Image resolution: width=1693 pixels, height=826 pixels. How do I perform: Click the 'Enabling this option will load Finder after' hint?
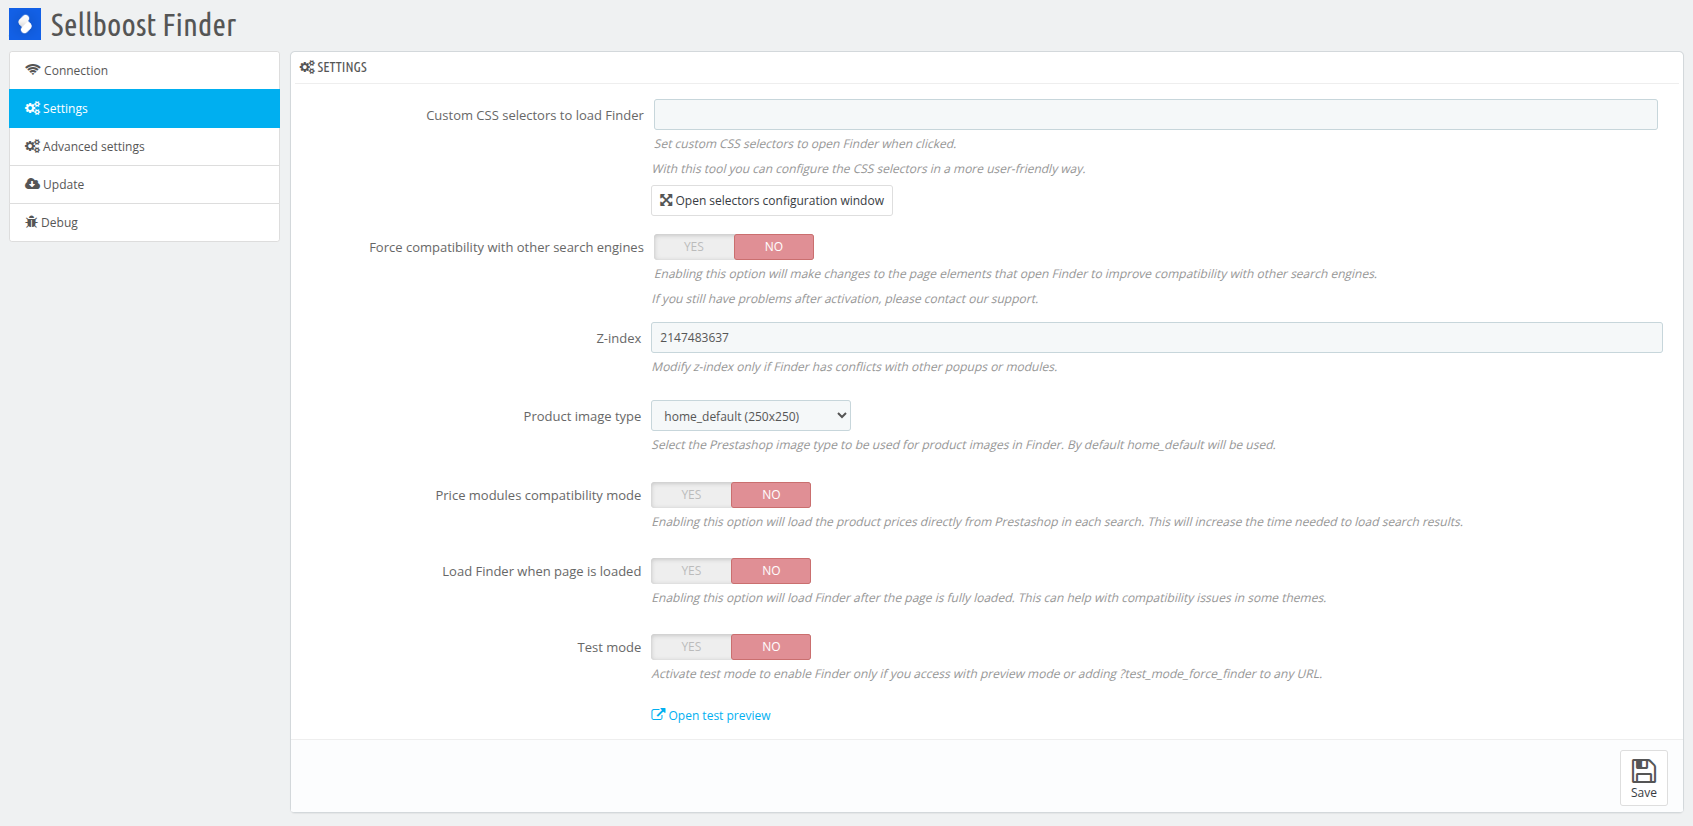989,598
